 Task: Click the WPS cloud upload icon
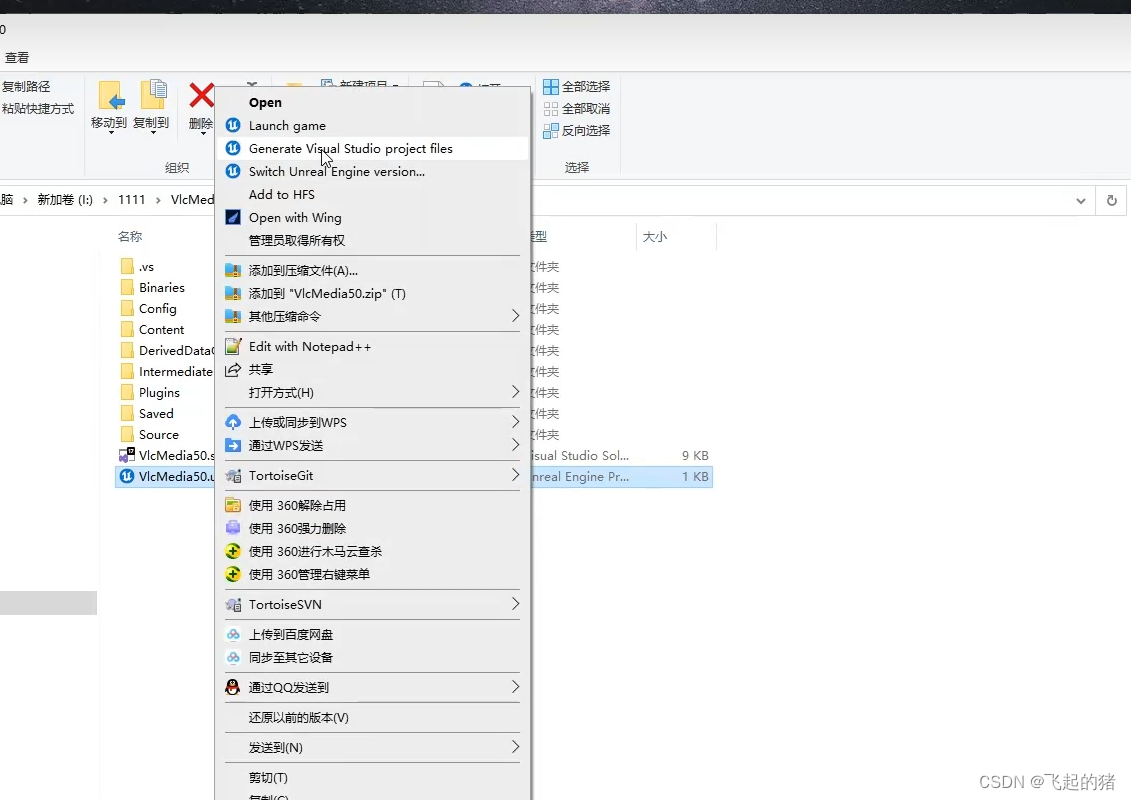coord(233,422)
